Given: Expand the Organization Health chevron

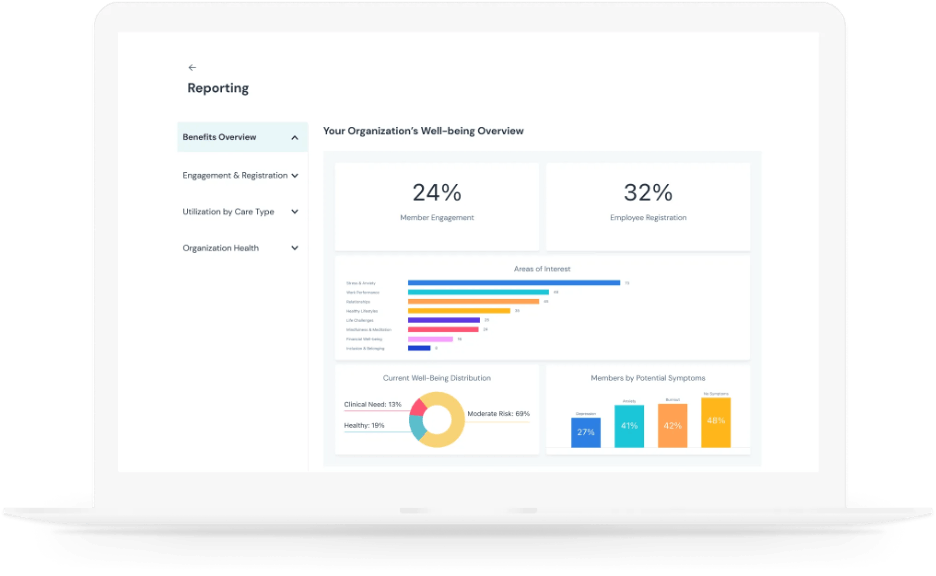Looking at the screenshot, I should 294,248.
